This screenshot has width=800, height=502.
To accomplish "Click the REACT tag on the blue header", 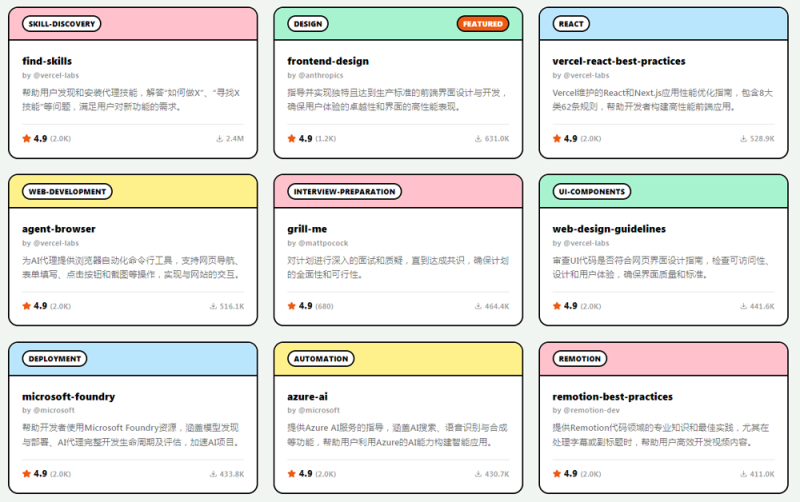I will click(571, 24).
